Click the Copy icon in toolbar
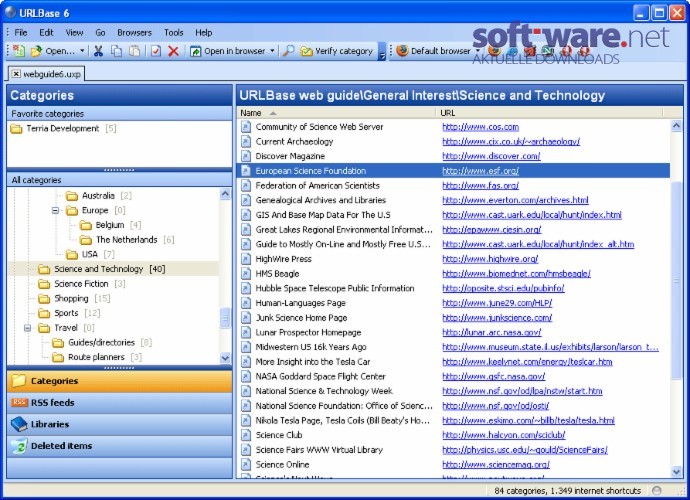Image resolution: width=690 pixels, height=500 pixels. click(x=117, y=51)
